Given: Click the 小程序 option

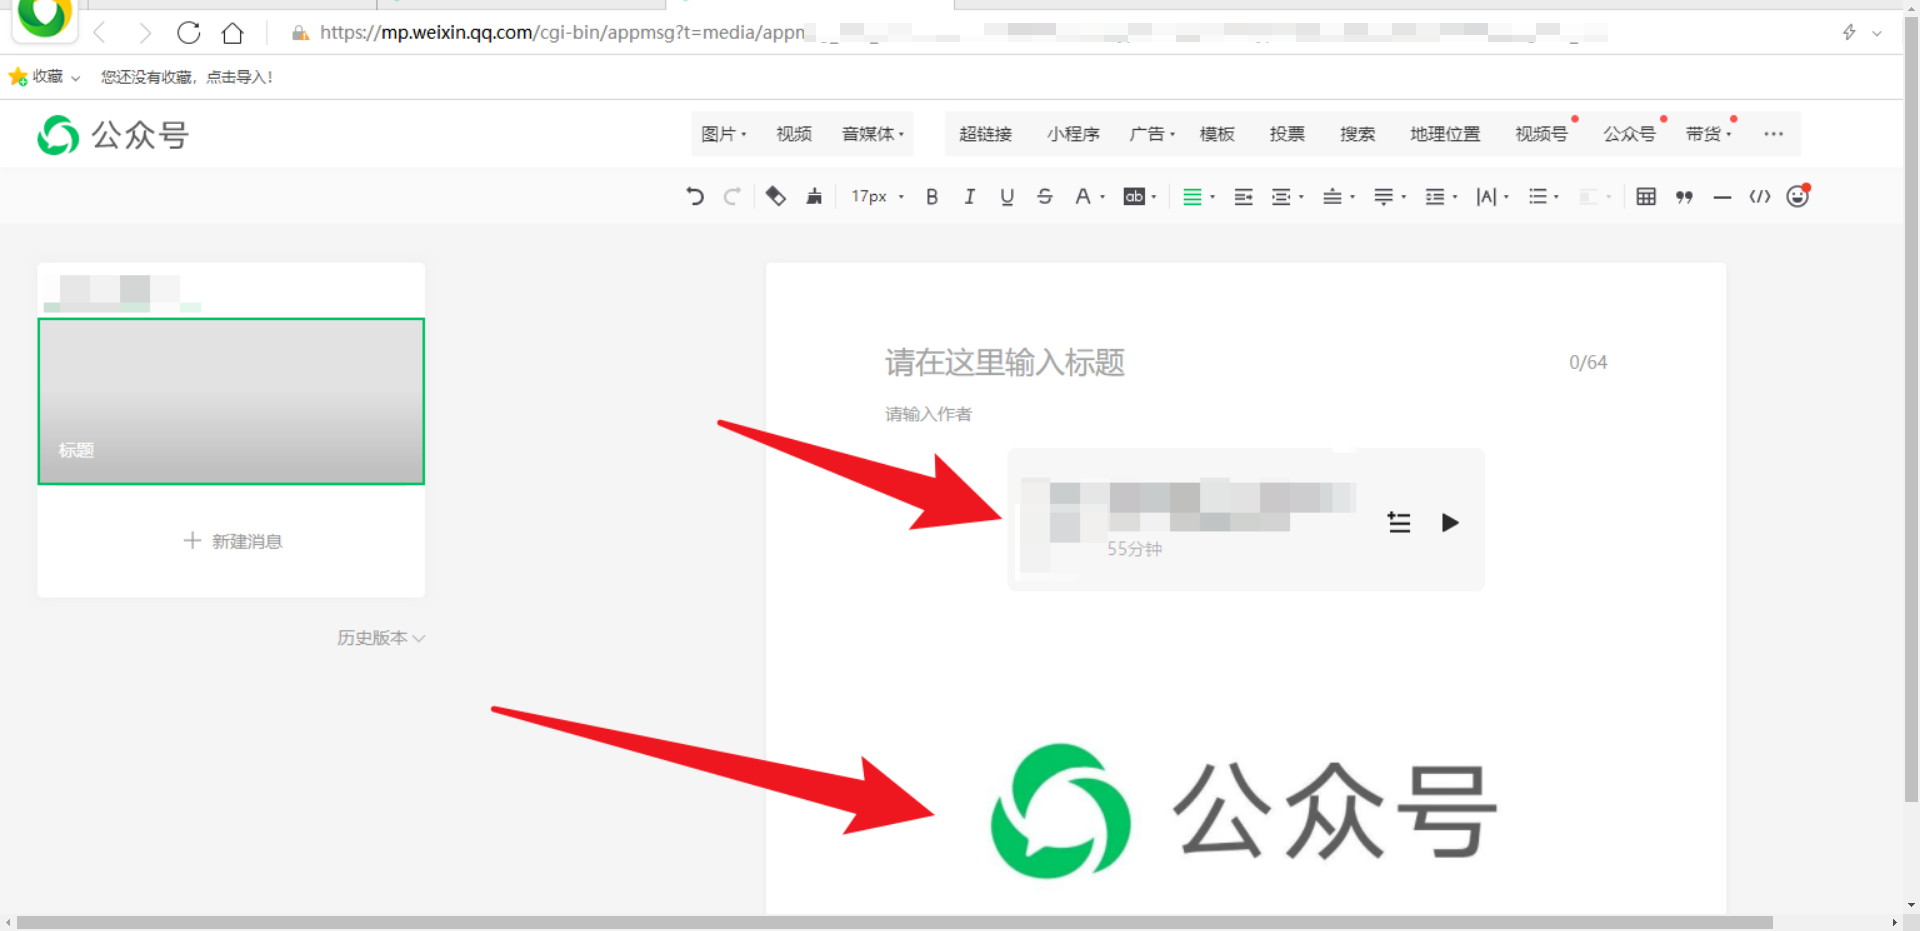Looking at the screenshot, I should coord(1073,134).
